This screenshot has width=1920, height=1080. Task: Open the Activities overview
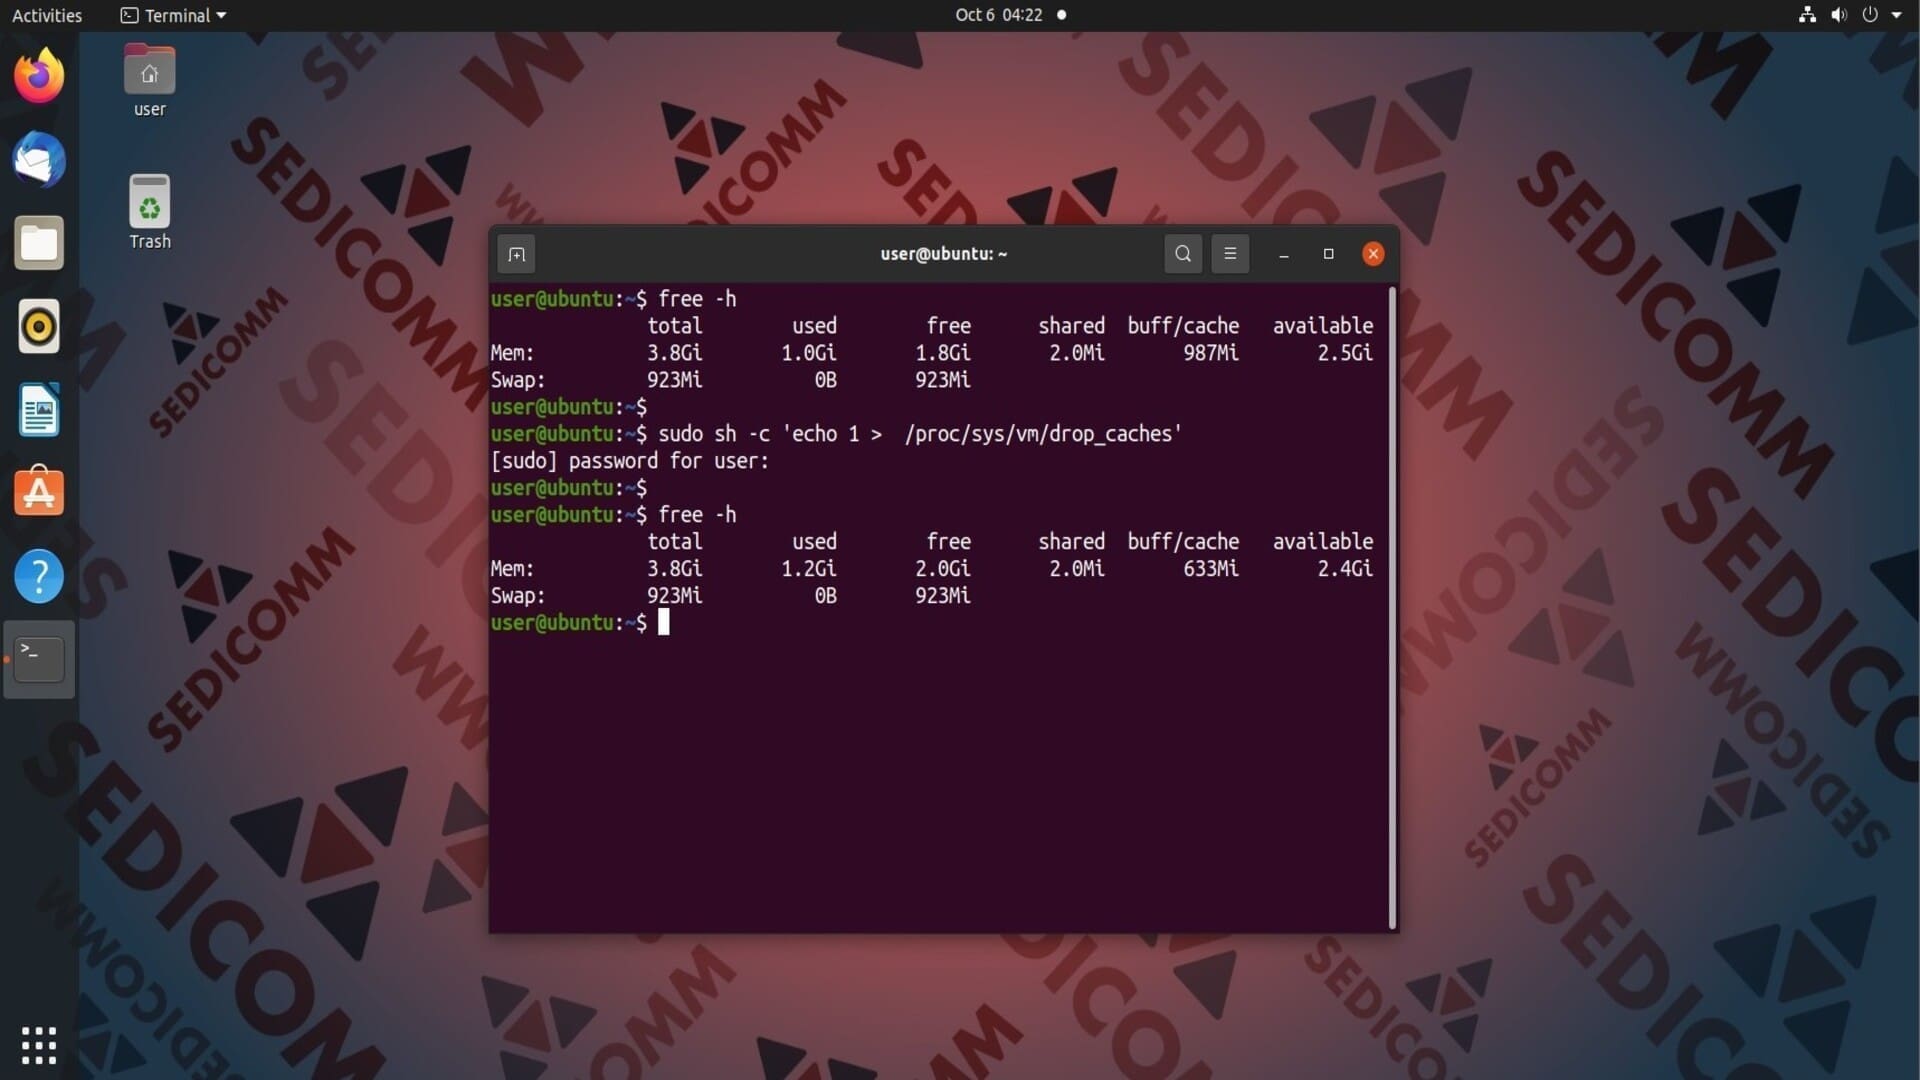coord(47,15)
